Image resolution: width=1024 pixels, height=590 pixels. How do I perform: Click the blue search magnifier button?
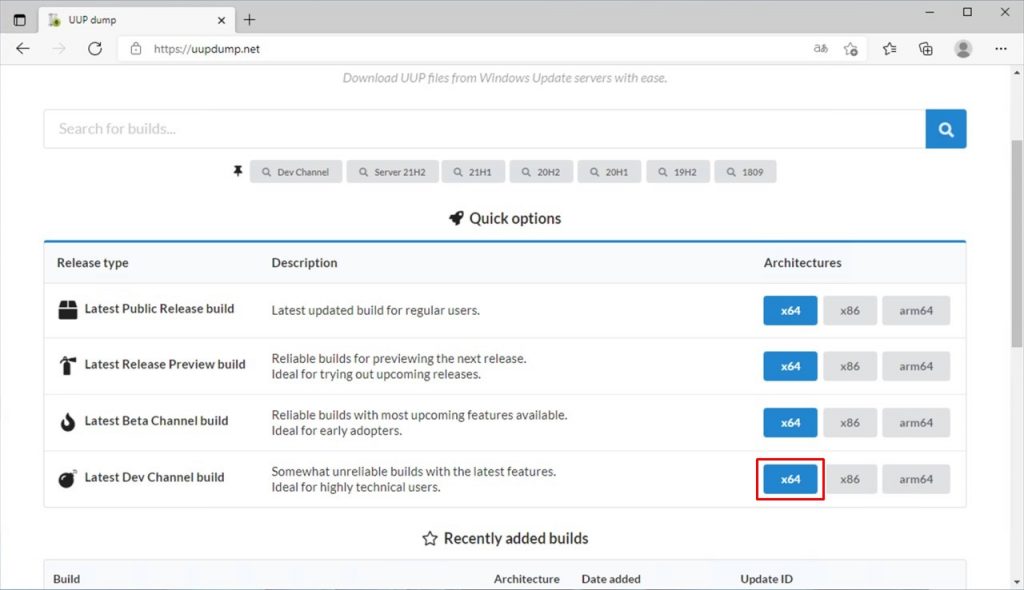(x=946, y=129)
